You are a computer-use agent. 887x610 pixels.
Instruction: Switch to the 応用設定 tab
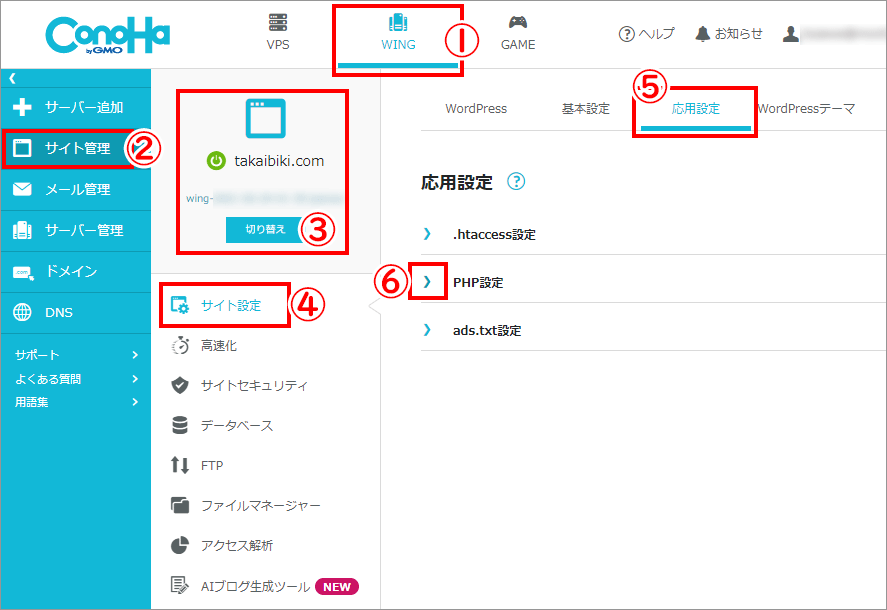tap(696, 109)
